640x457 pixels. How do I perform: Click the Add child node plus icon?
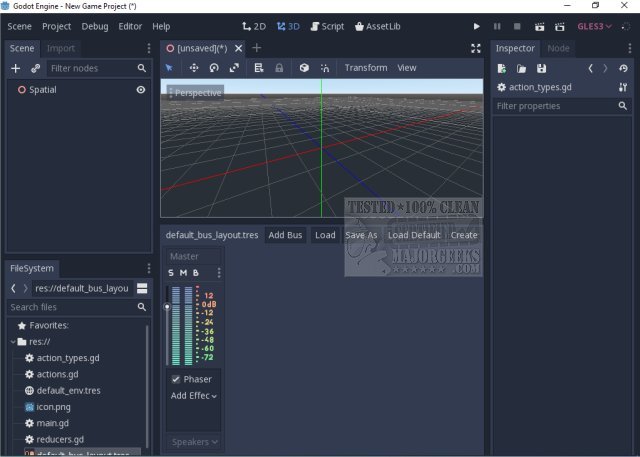tap(15, 68)
